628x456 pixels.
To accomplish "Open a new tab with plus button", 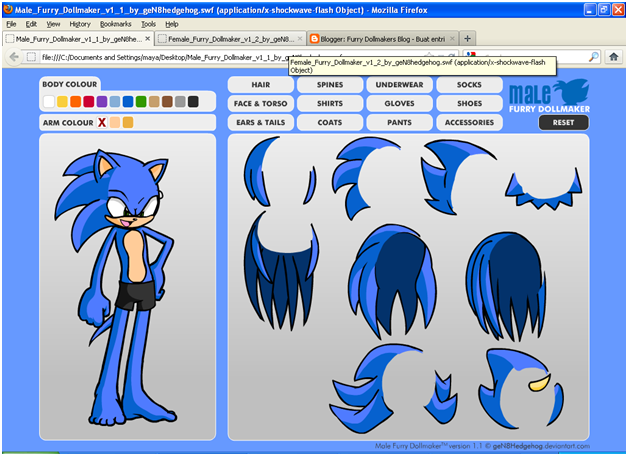I will coord(467,38).
